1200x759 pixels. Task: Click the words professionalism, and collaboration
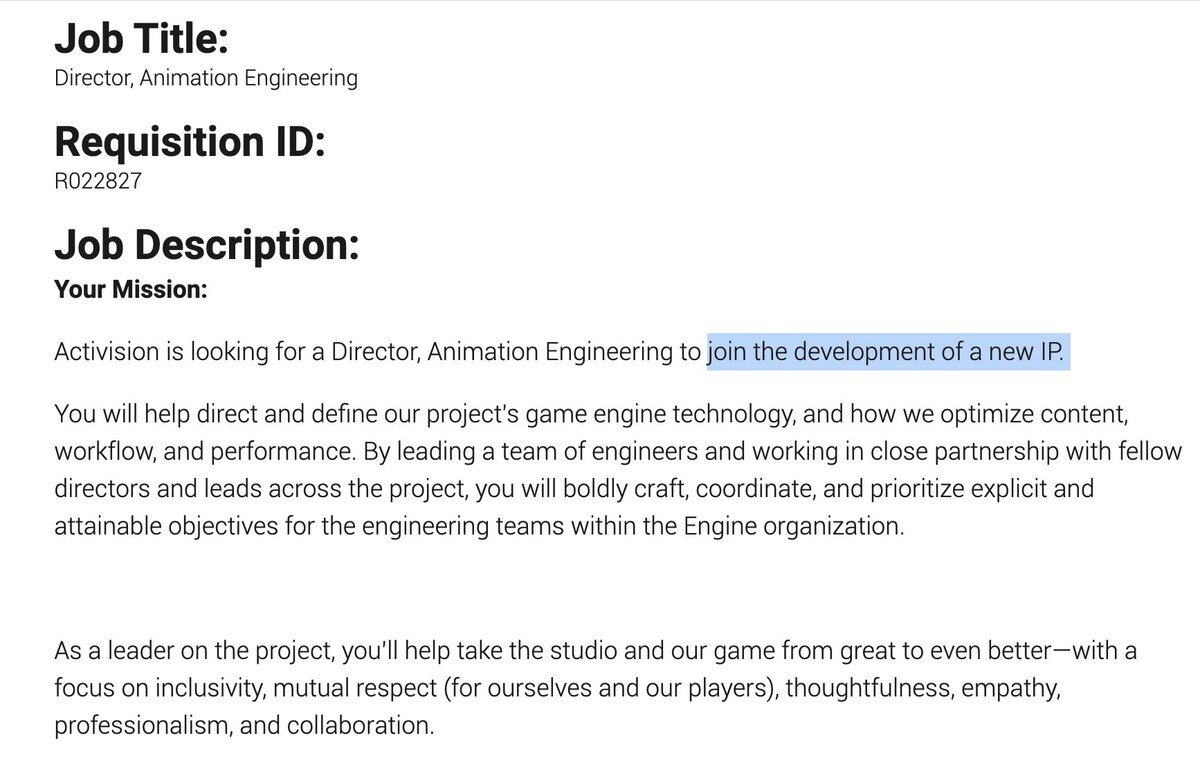(x=244, y=726)
